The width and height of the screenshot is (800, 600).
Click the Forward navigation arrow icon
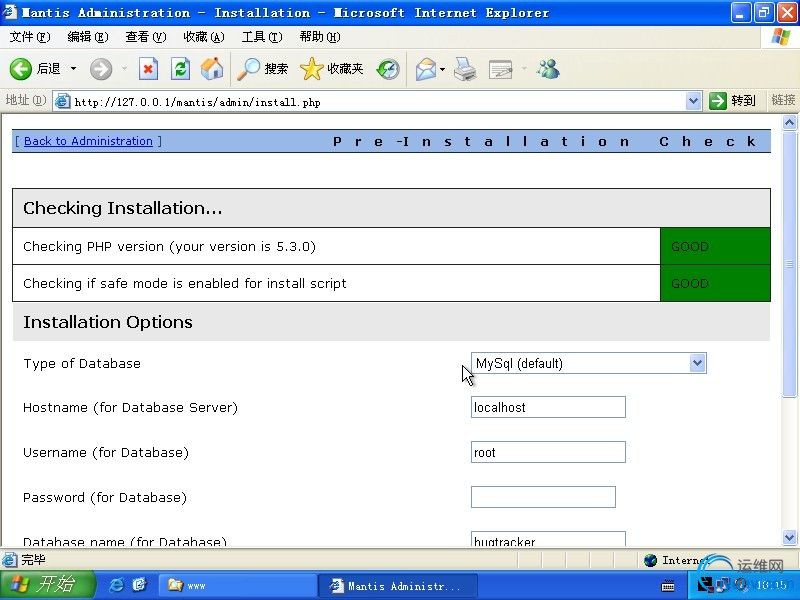(101, 69)
